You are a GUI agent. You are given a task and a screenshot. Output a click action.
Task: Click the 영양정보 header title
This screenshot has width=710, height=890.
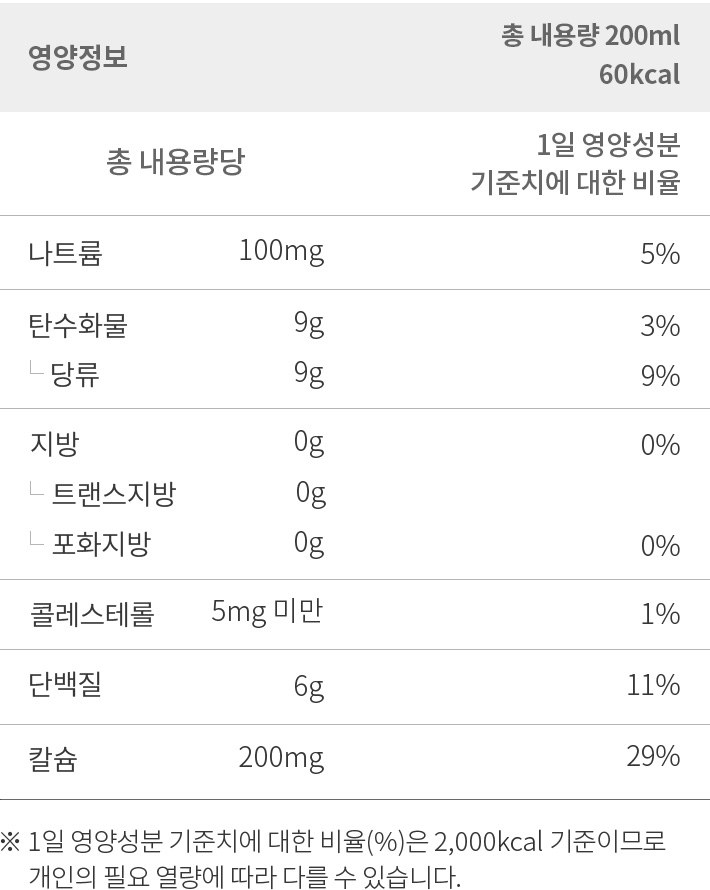[x=78, y=57]
